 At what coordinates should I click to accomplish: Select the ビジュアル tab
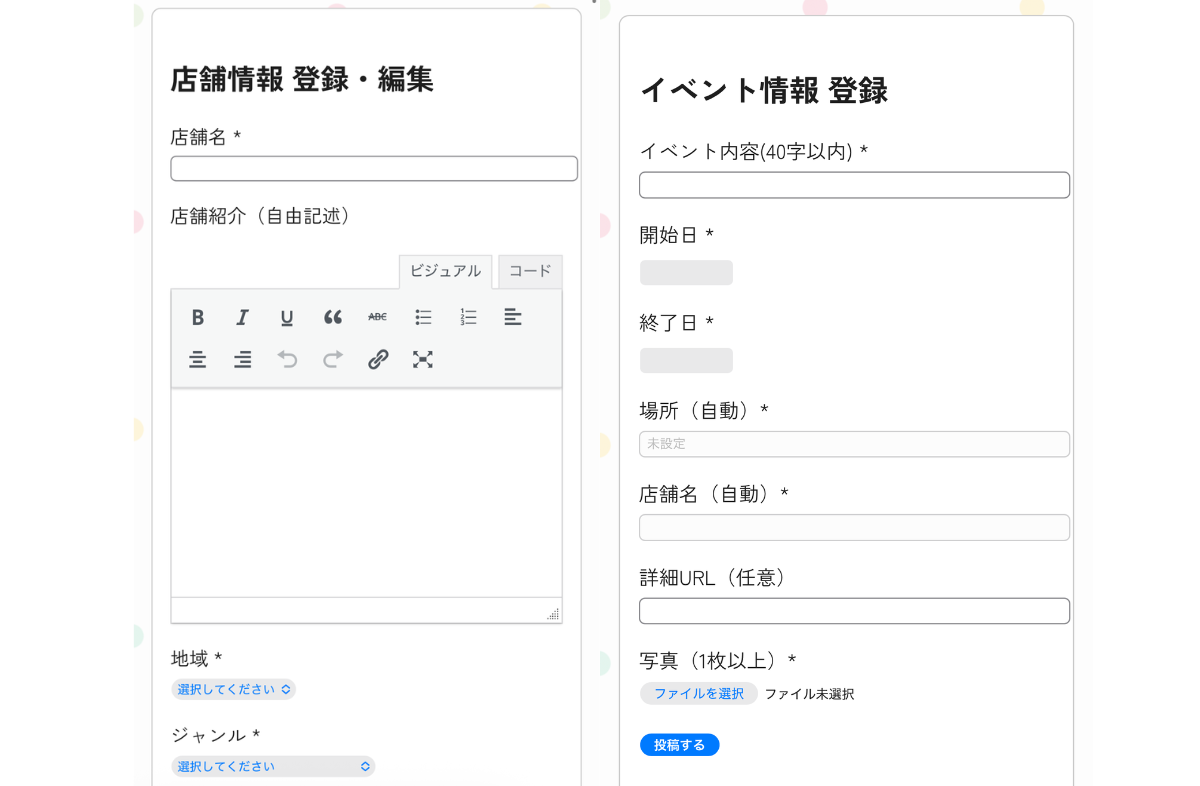(x=444, y=271)
